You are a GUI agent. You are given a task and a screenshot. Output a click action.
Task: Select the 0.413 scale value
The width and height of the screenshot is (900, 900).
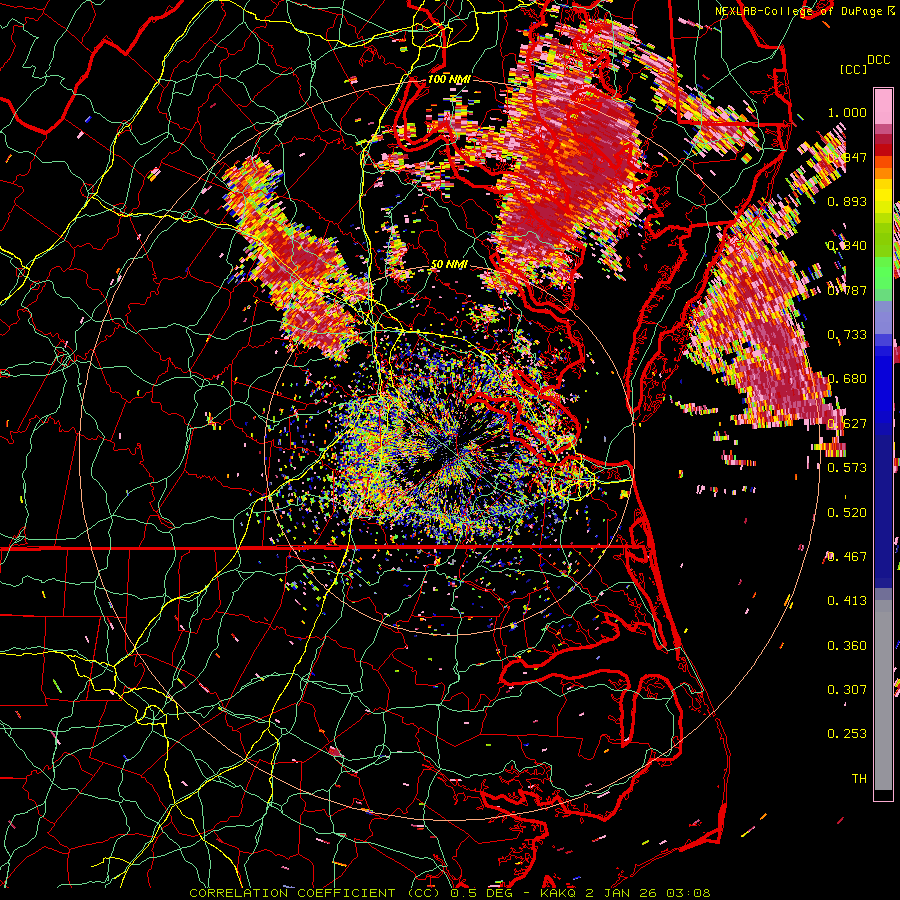(847, 601)
